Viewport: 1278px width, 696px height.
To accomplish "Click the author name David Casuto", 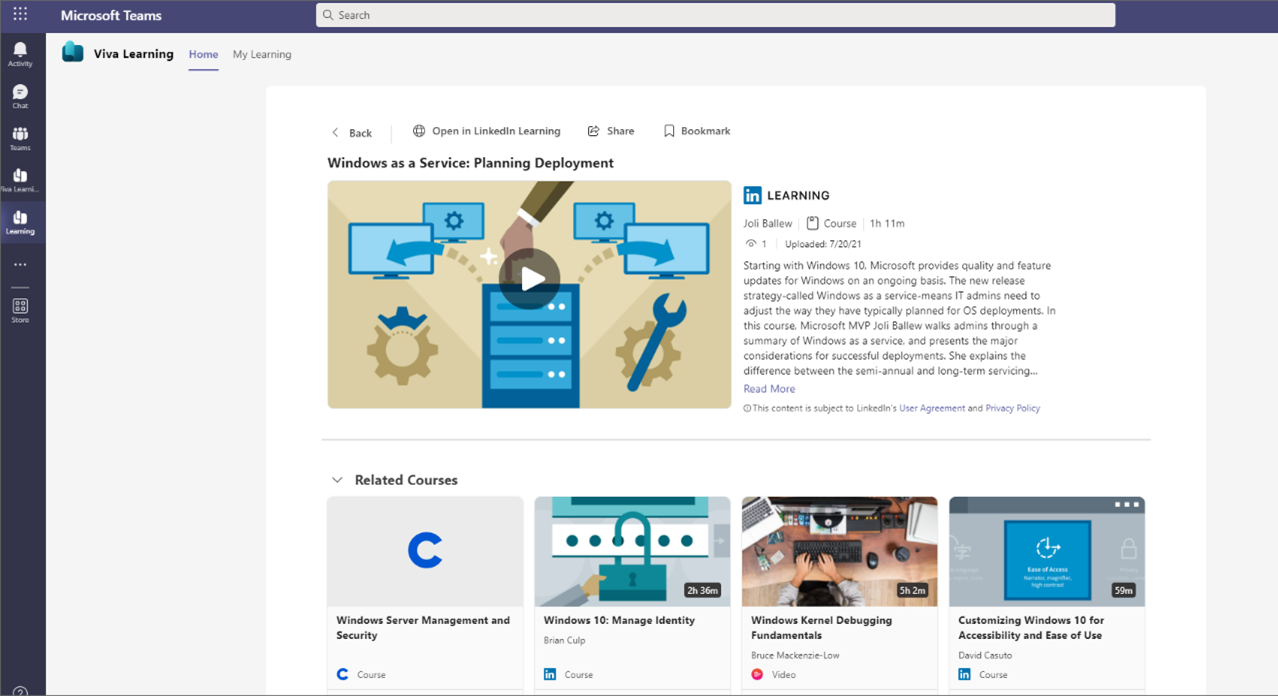I will [985, 655].
